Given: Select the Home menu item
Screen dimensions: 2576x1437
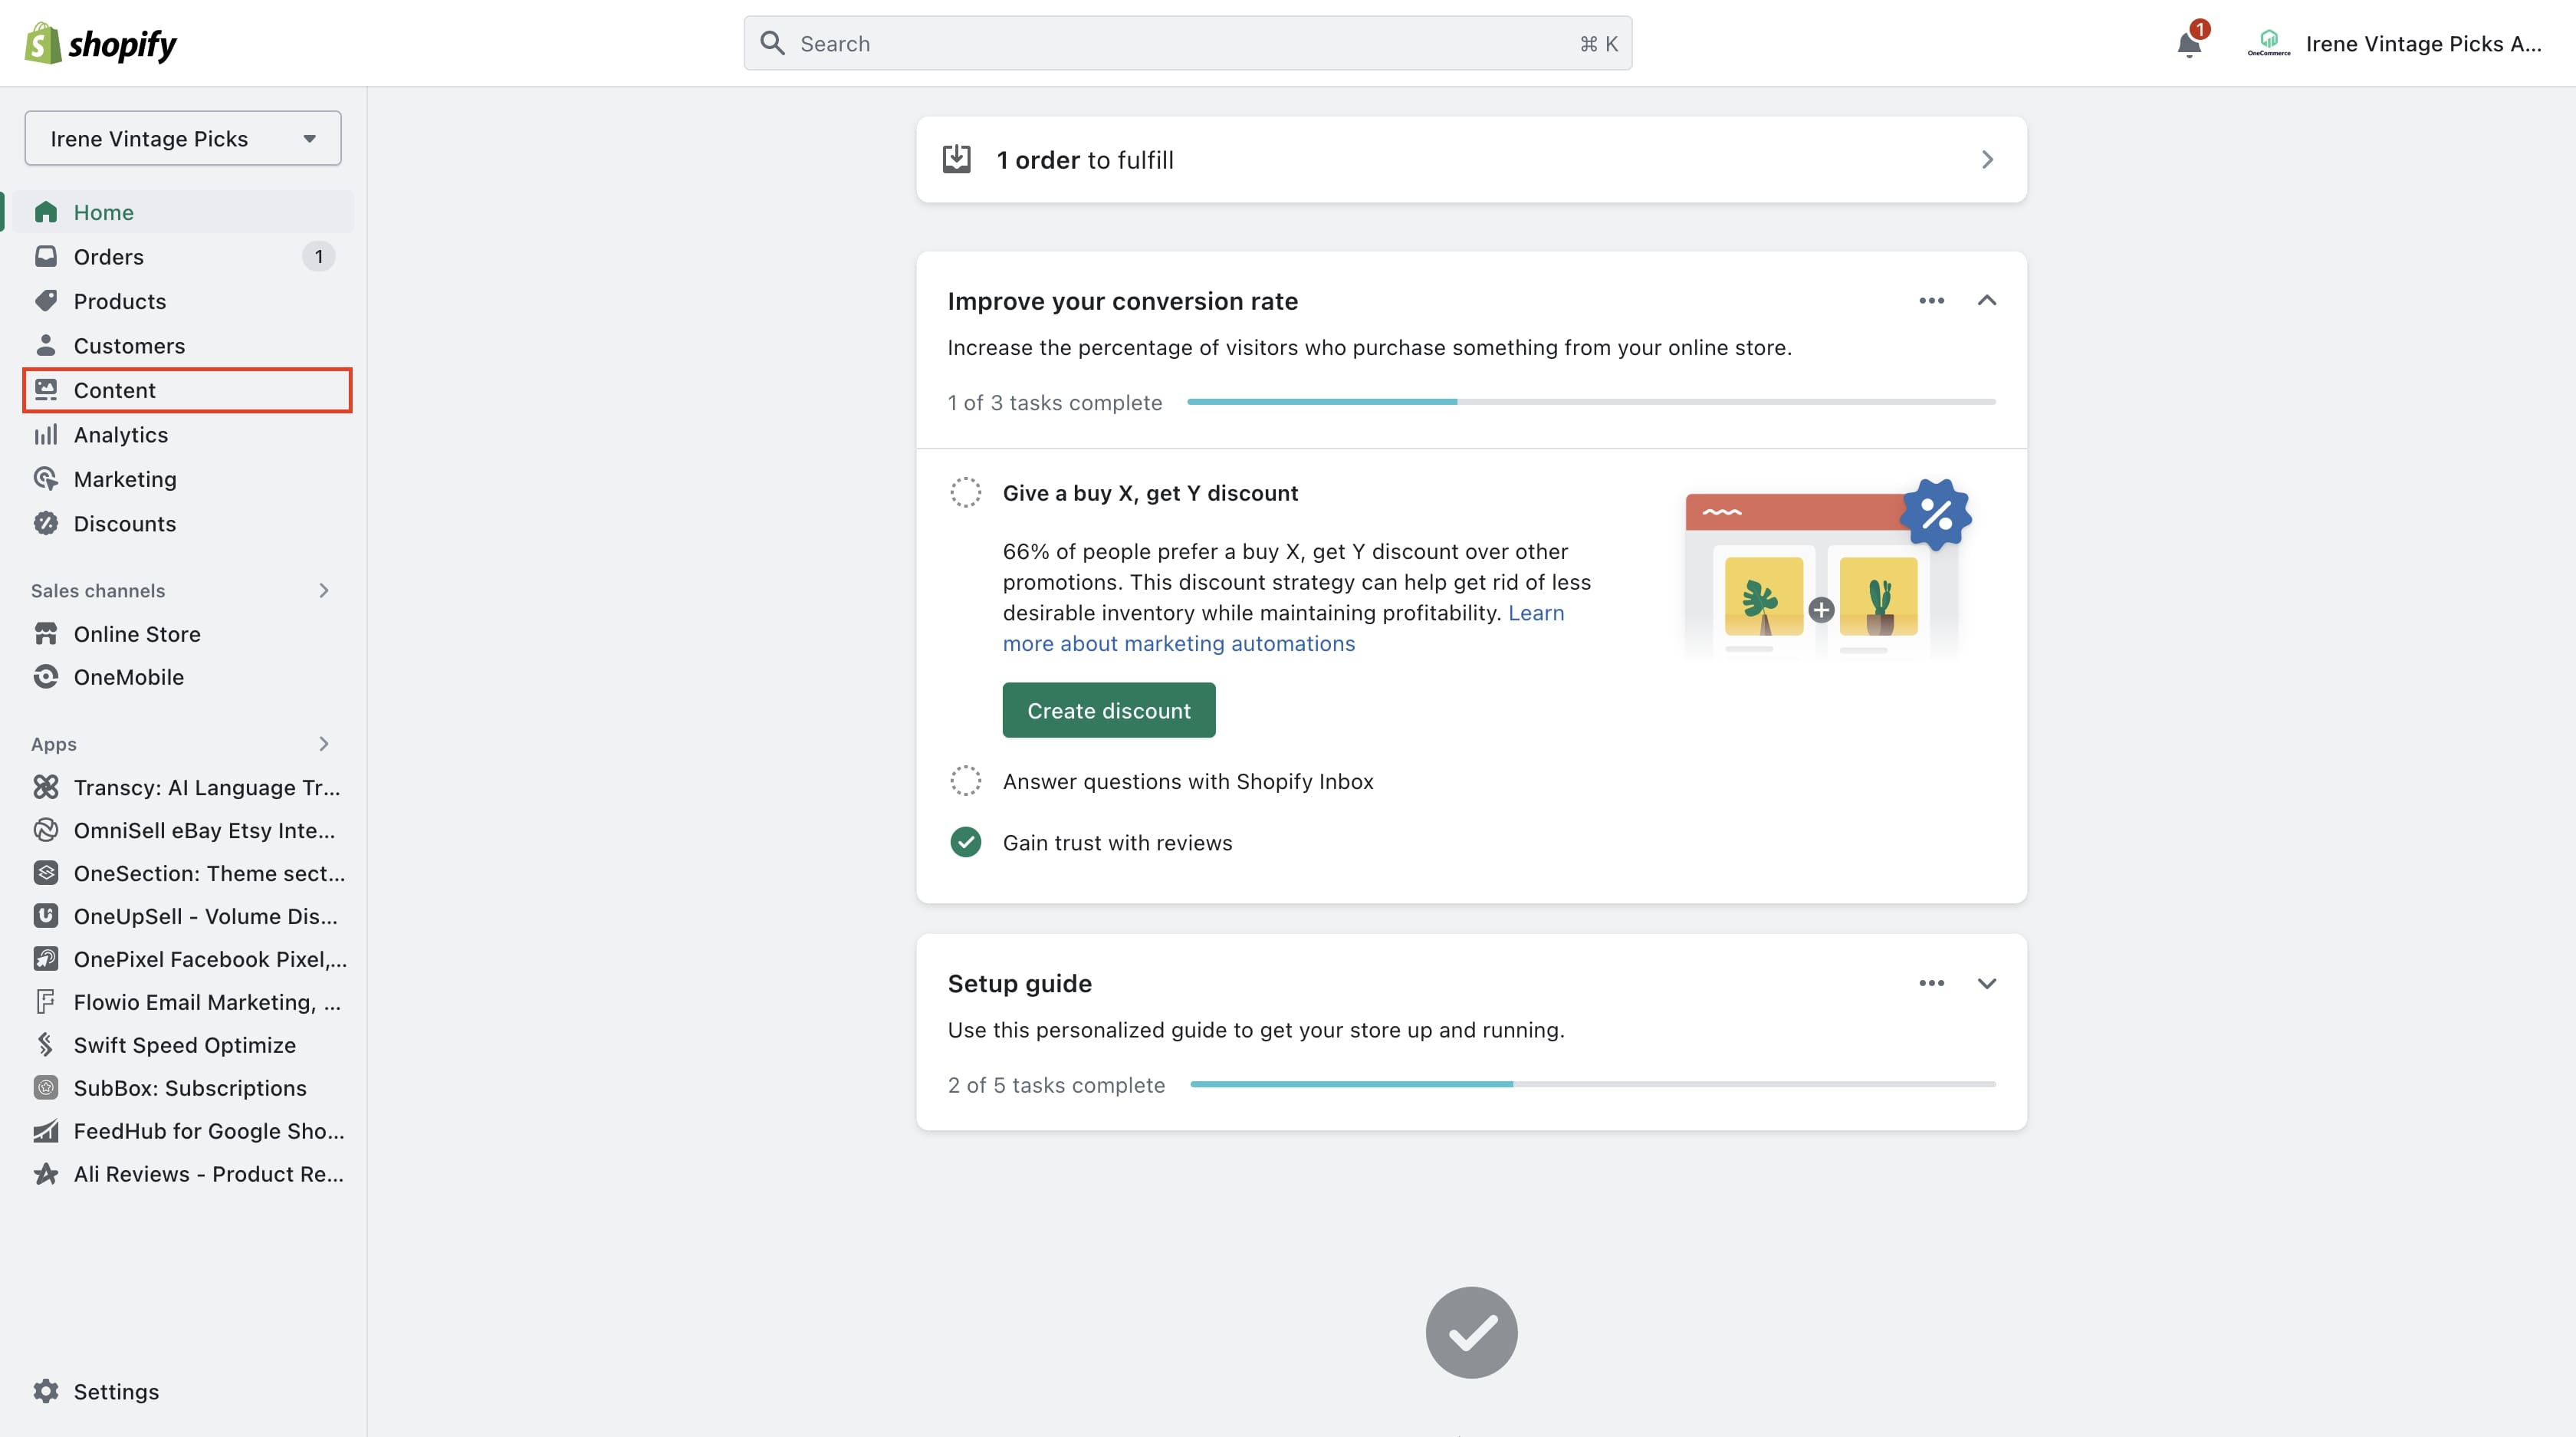Looking at the screenshot, I should [x=103, y=211].
